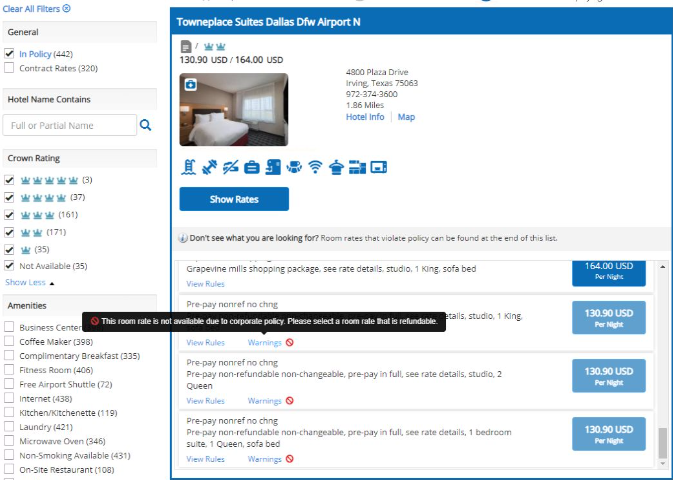
Task: Click the rate list scrollbar thumb
Action: [x=663, y=443]
